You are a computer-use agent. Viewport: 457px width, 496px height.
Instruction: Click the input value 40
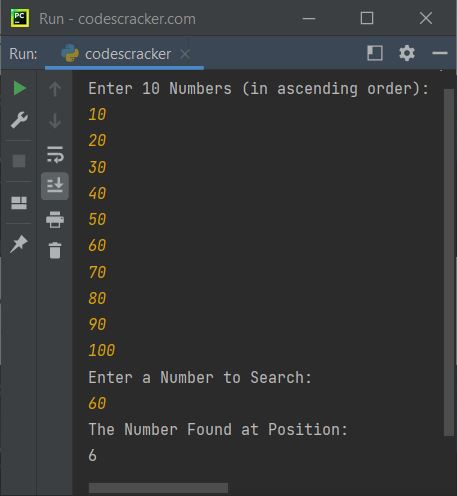coord(97,193)
